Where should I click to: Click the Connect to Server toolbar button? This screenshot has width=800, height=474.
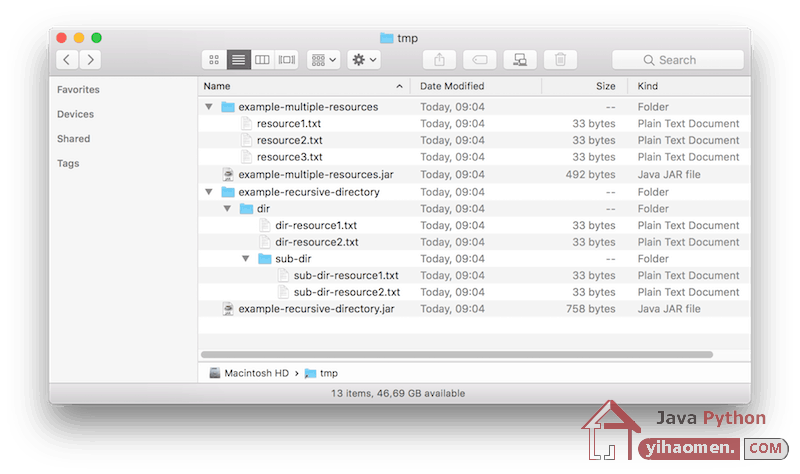(x=520, y=60)
